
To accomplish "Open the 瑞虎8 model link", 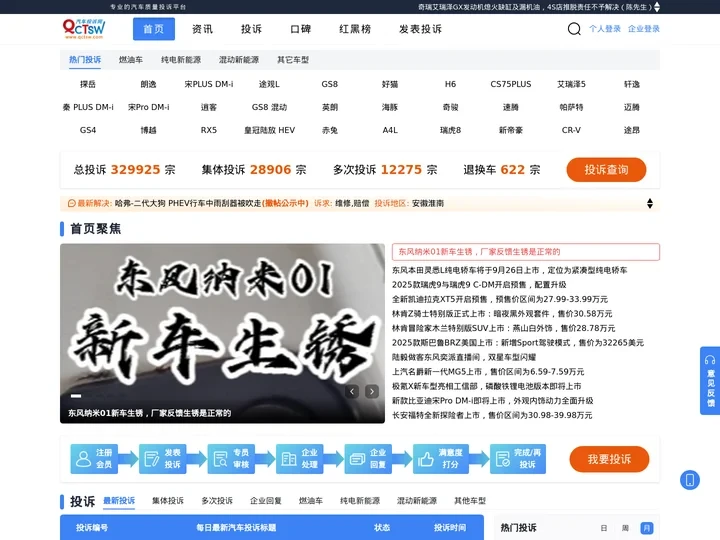I will [x=450, y=130].
